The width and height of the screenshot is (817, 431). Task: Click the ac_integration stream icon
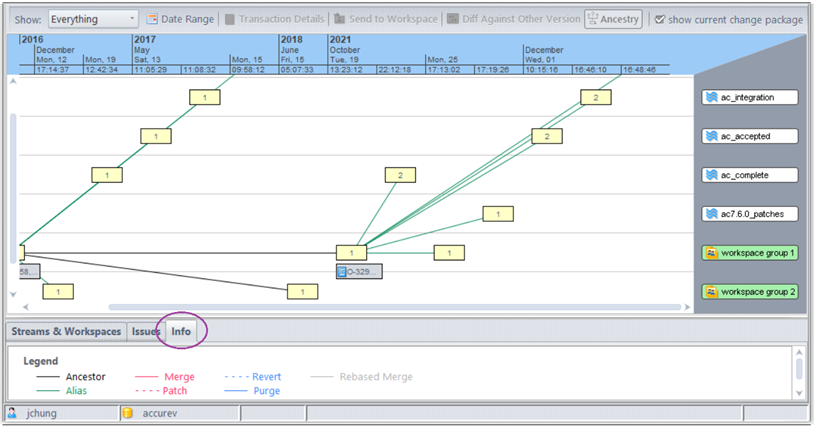[x=711, y=98]
